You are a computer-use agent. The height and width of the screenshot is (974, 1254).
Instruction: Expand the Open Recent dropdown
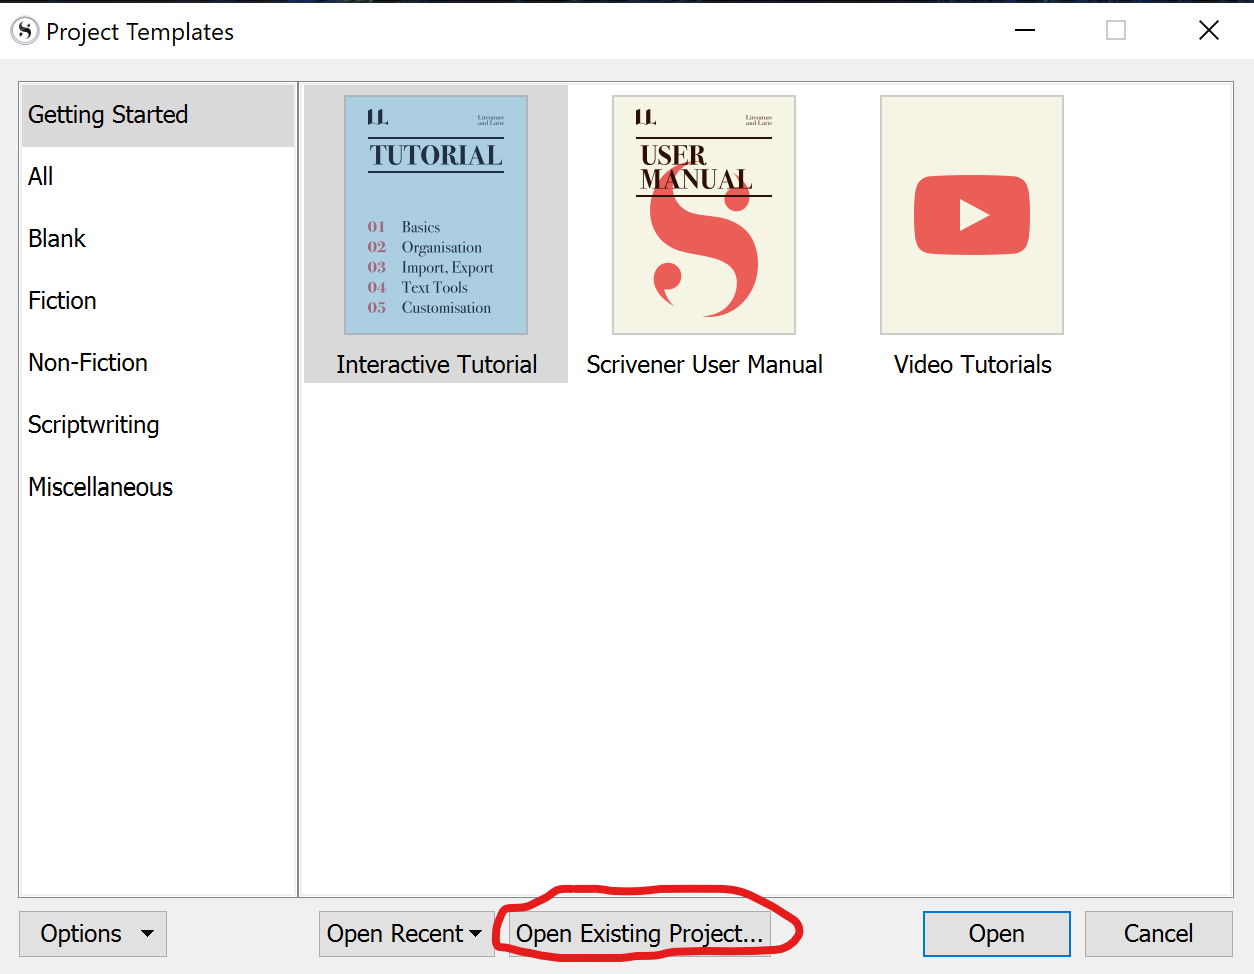pyautogui.click(x=405, y=934)
